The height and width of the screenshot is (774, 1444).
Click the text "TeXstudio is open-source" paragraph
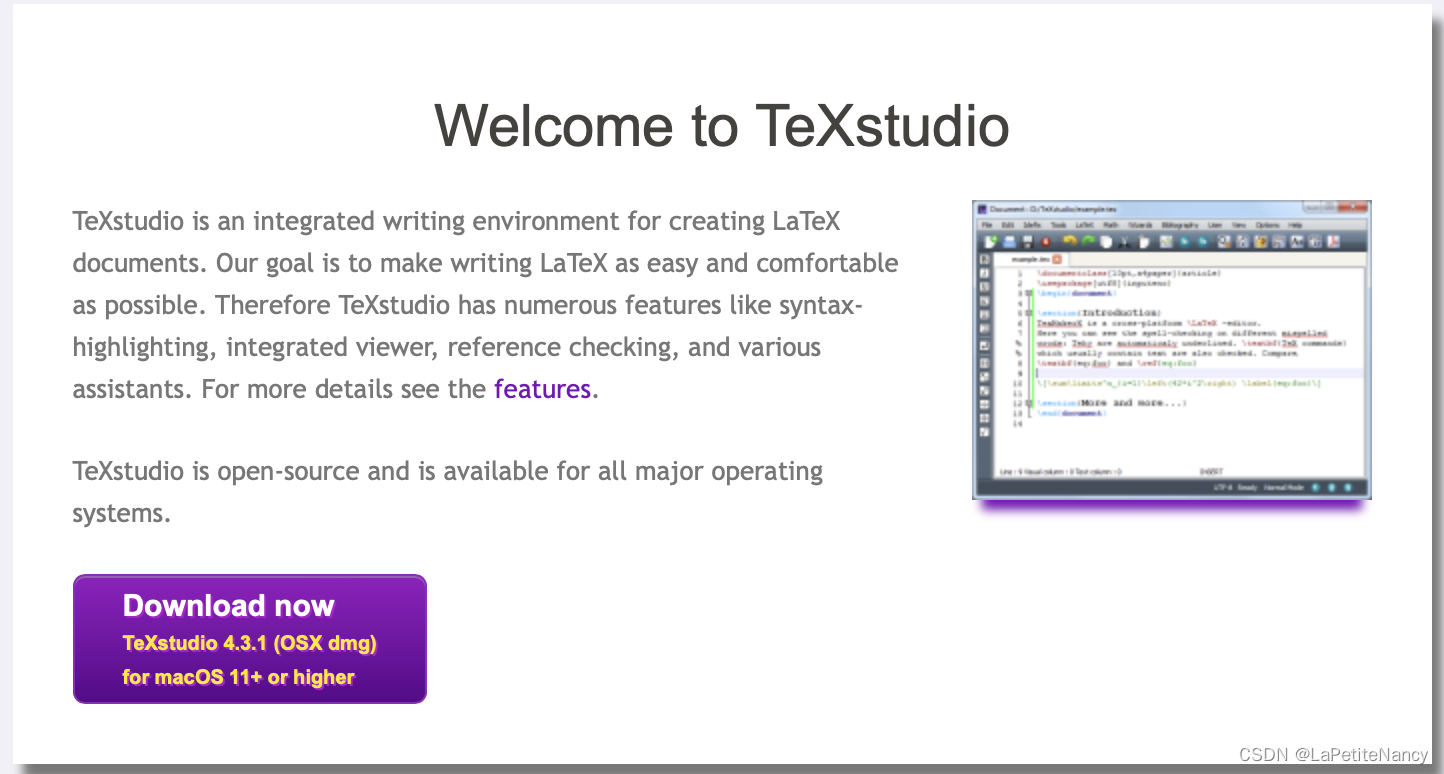[448, 492]
